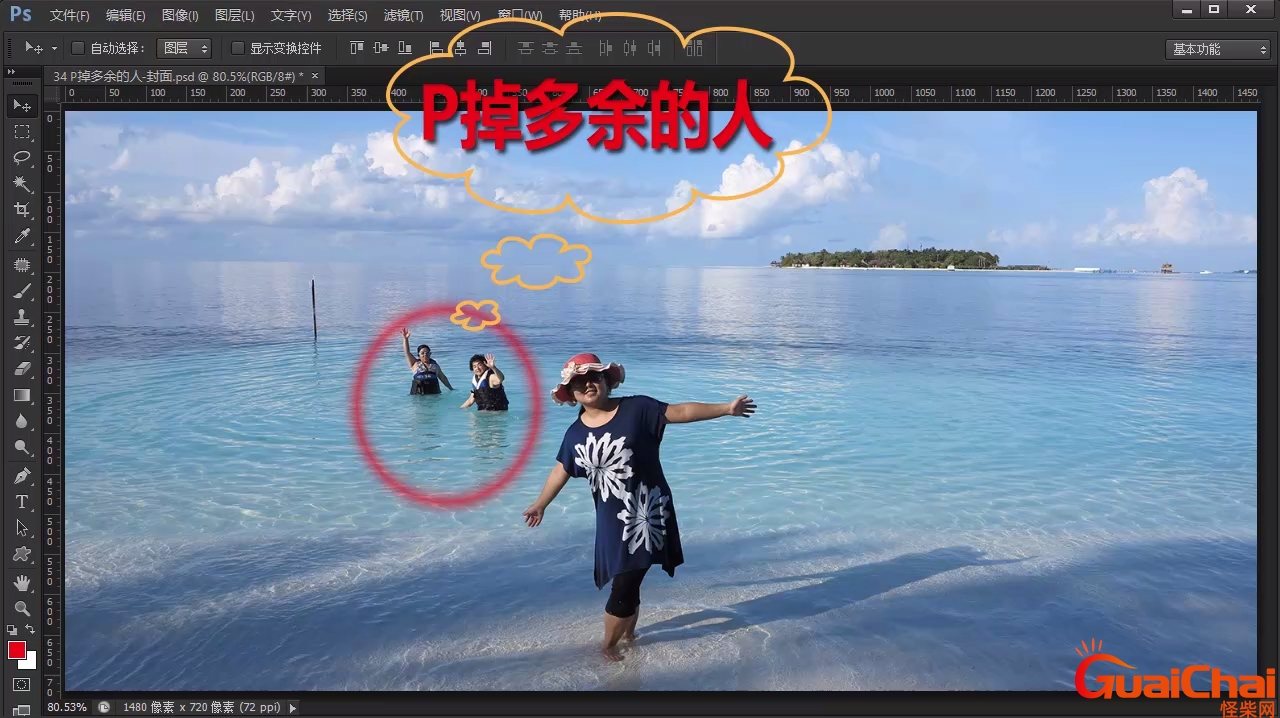Select the Magic Wand tool
Screen dimensions: 1280x718
pos(22,184)
